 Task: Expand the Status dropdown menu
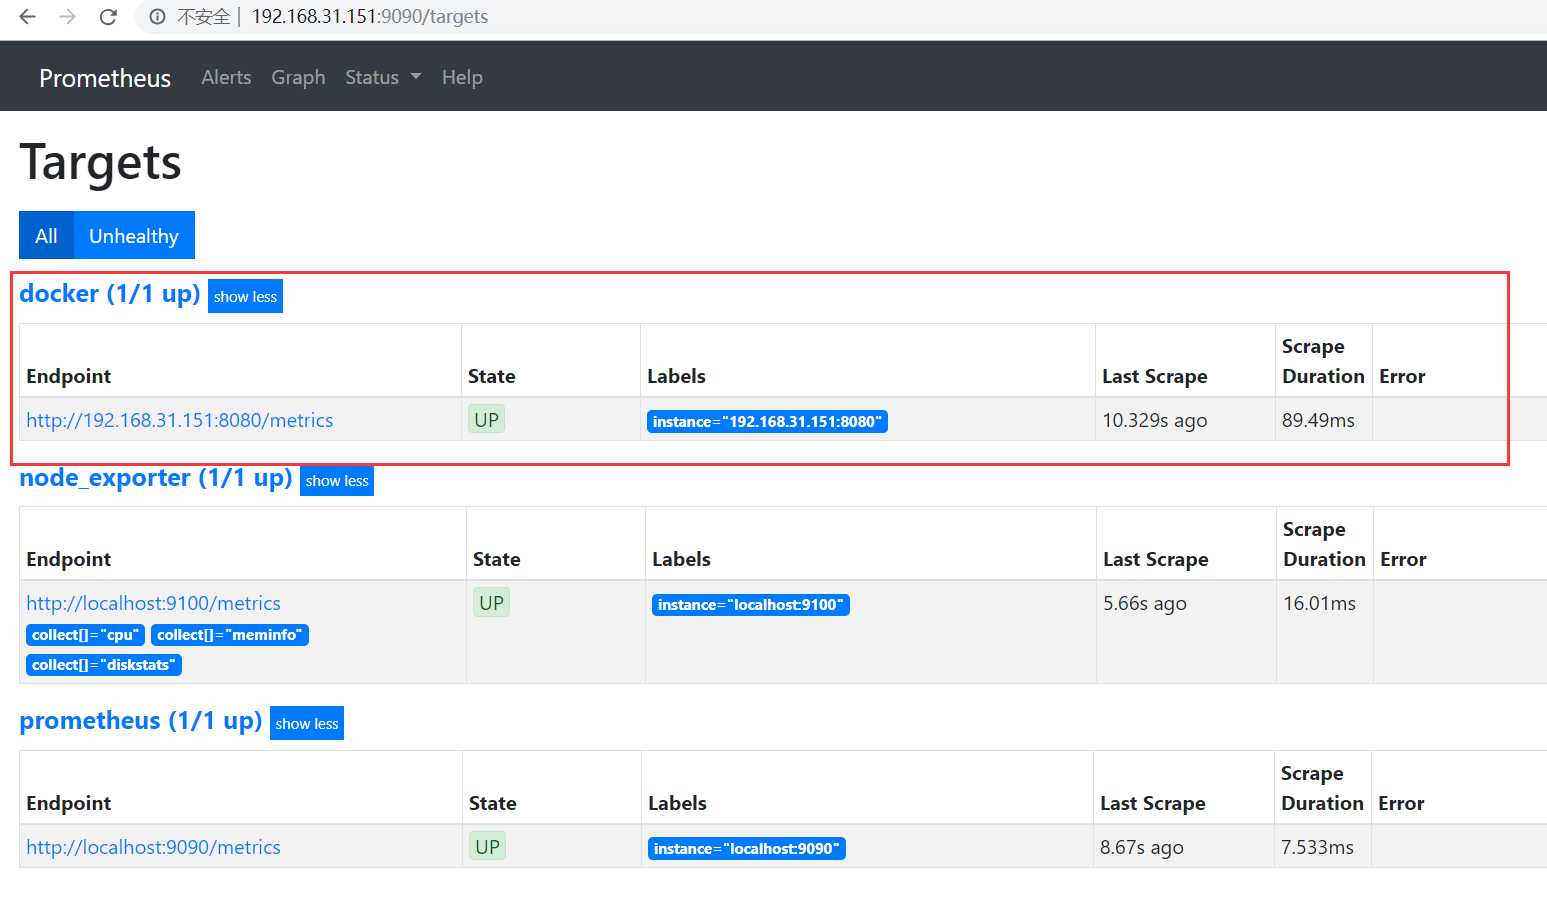point(383,77)
